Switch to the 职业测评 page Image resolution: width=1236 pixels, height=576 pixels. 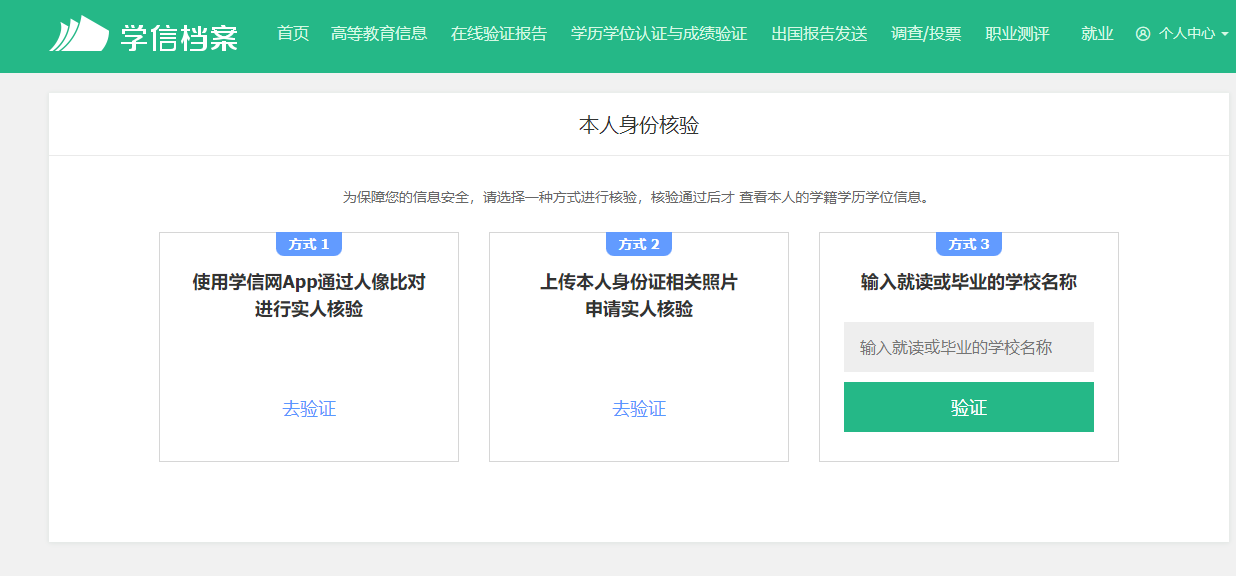coord(1017,34)
